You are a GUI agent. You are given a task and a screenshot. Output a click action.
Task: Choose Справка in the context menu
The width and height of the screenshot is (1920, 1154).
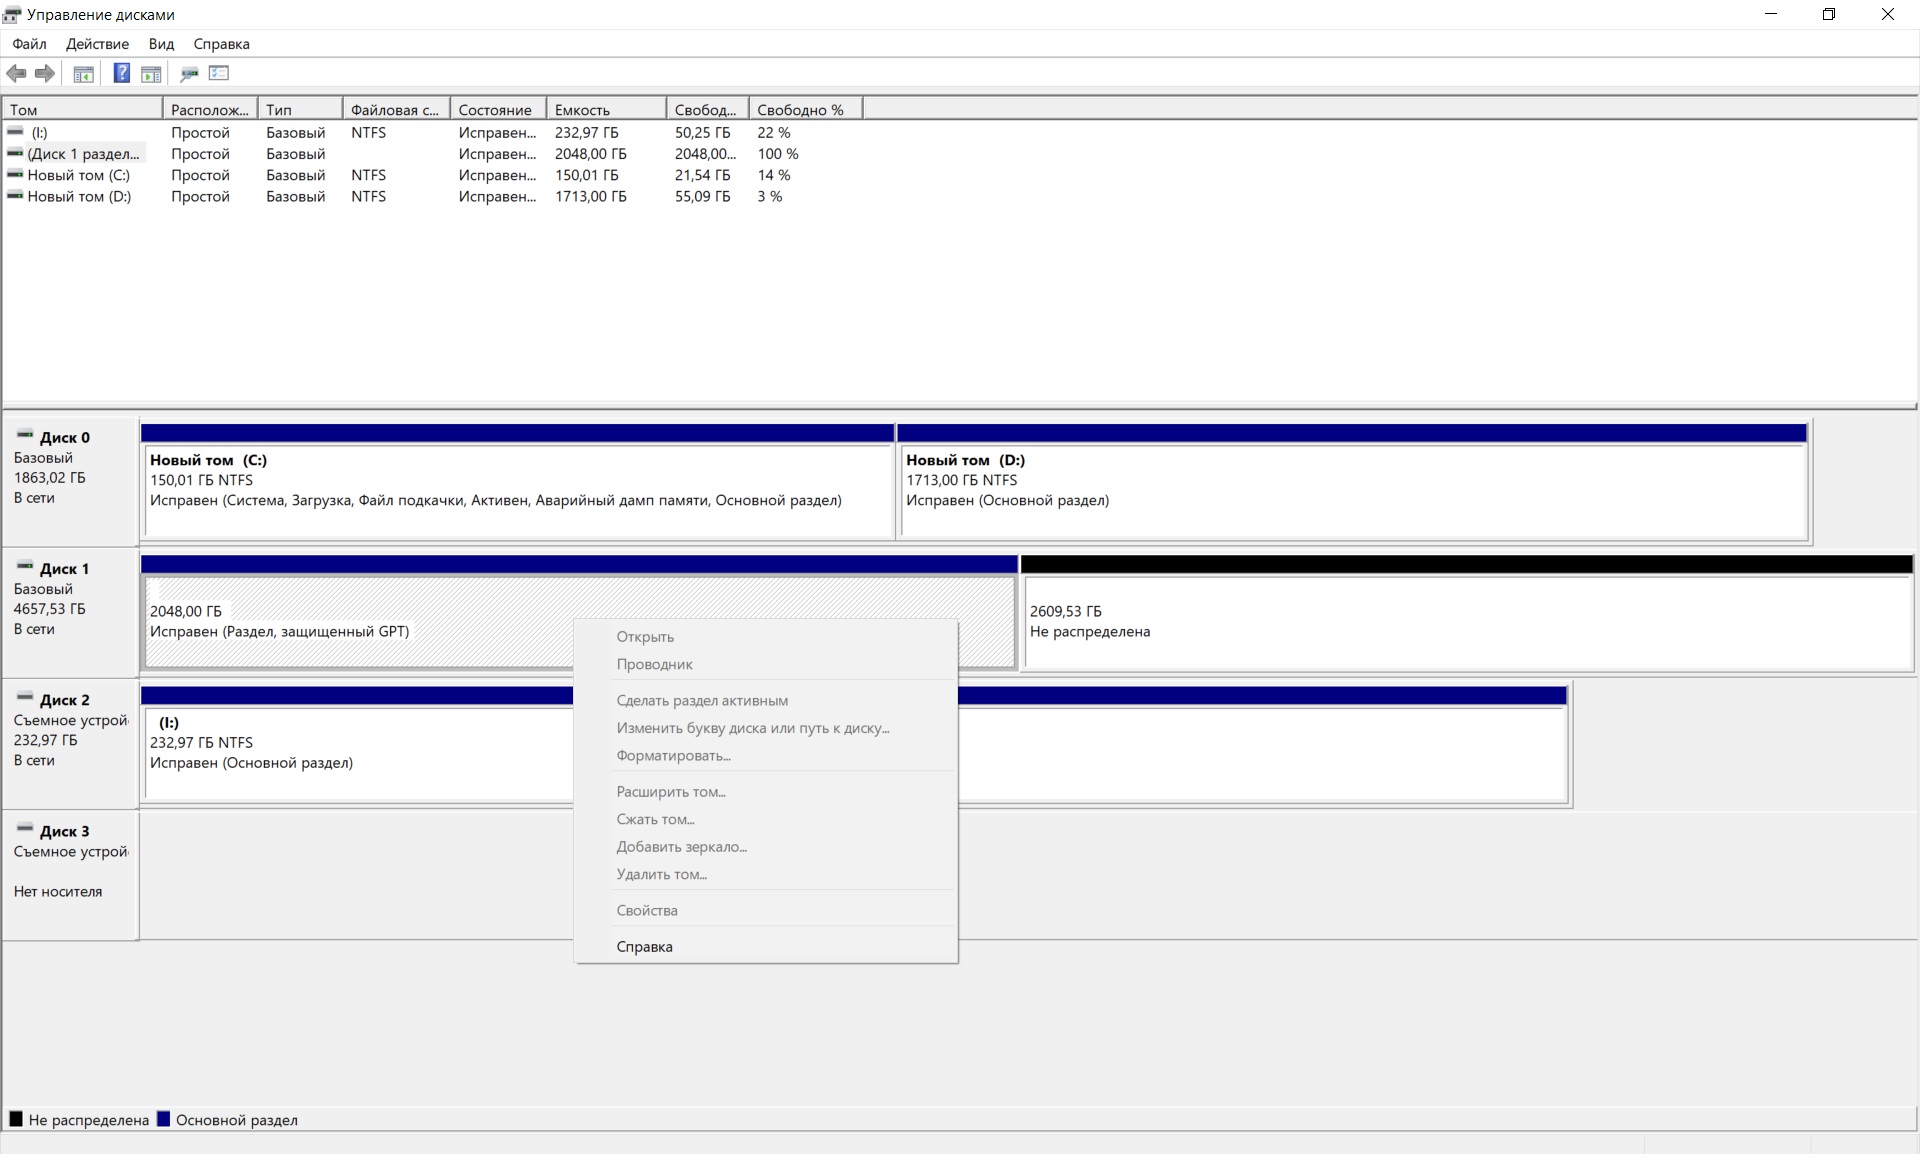(766, 946)
